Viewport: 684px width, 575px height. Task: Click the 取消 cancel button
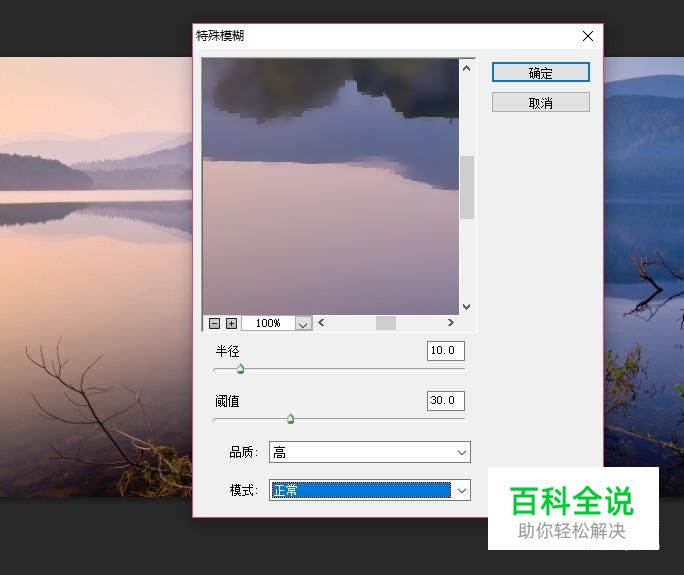(x=540, y=103)
